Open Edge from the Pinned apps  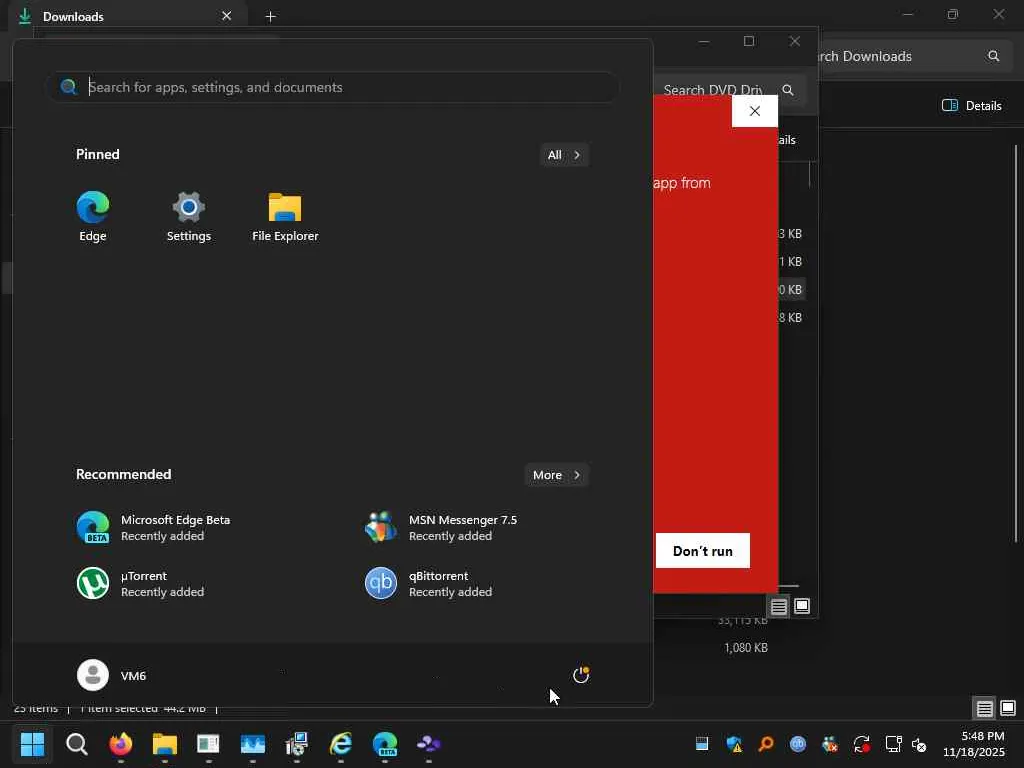click(x=93, y=217)
